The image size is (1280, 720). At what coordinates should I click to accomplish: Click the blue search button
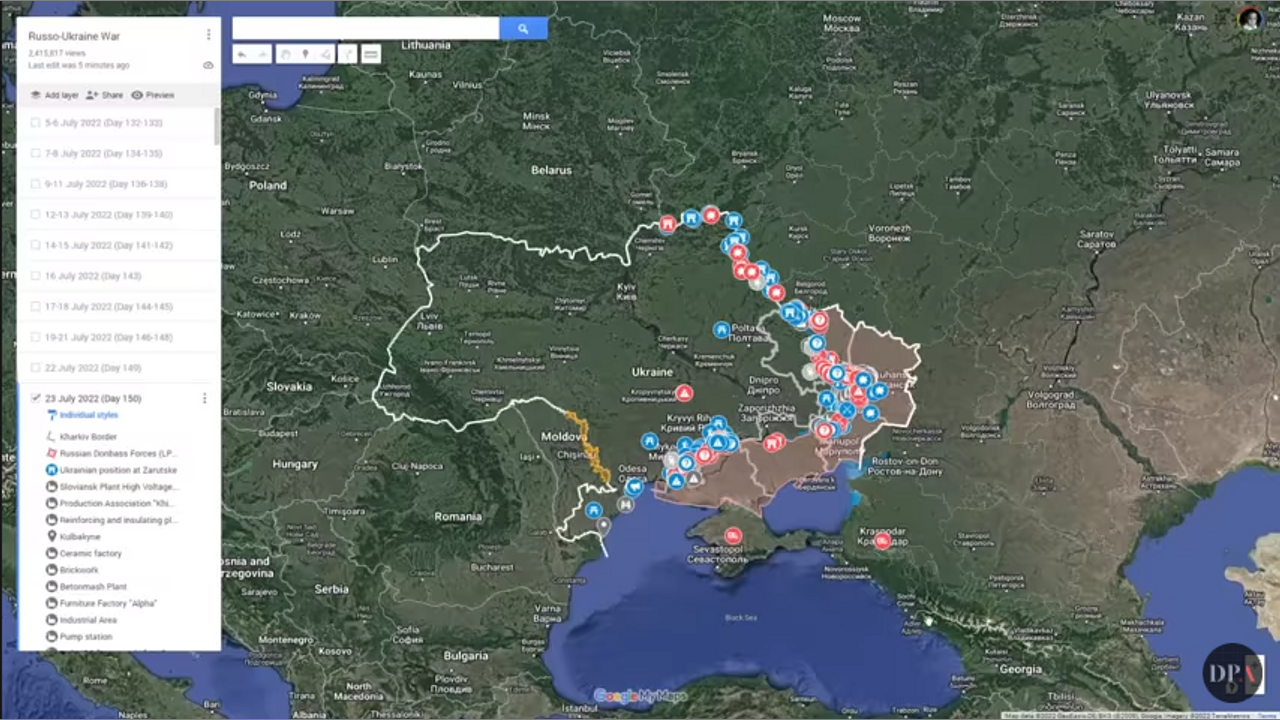(522, 29)
